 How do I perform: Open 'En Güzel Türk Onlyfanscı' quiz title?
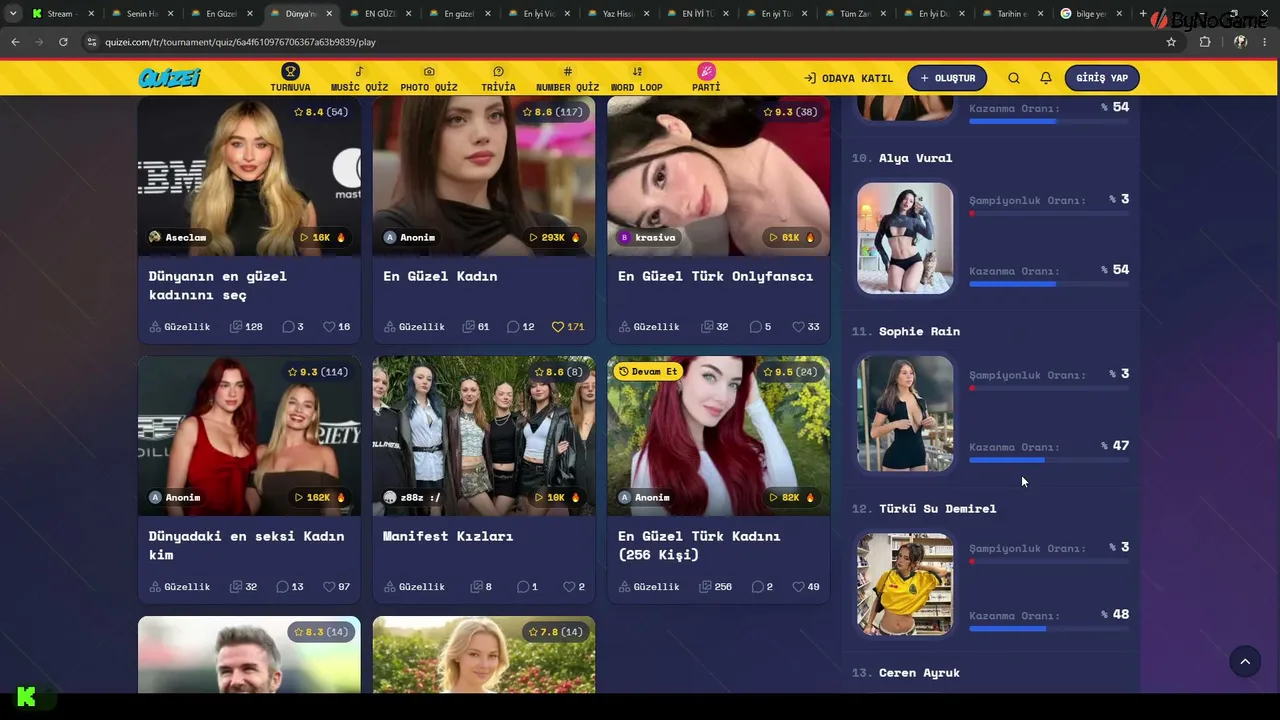click(715, 276)
